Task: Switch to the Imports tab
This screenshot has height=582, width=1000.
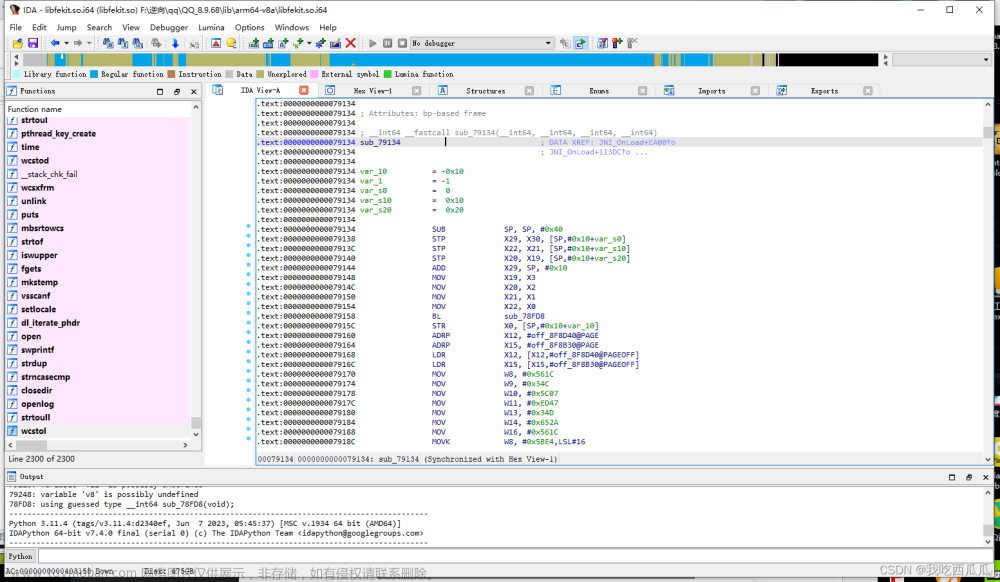Action: pyautogui.click(x=711, y=91)
